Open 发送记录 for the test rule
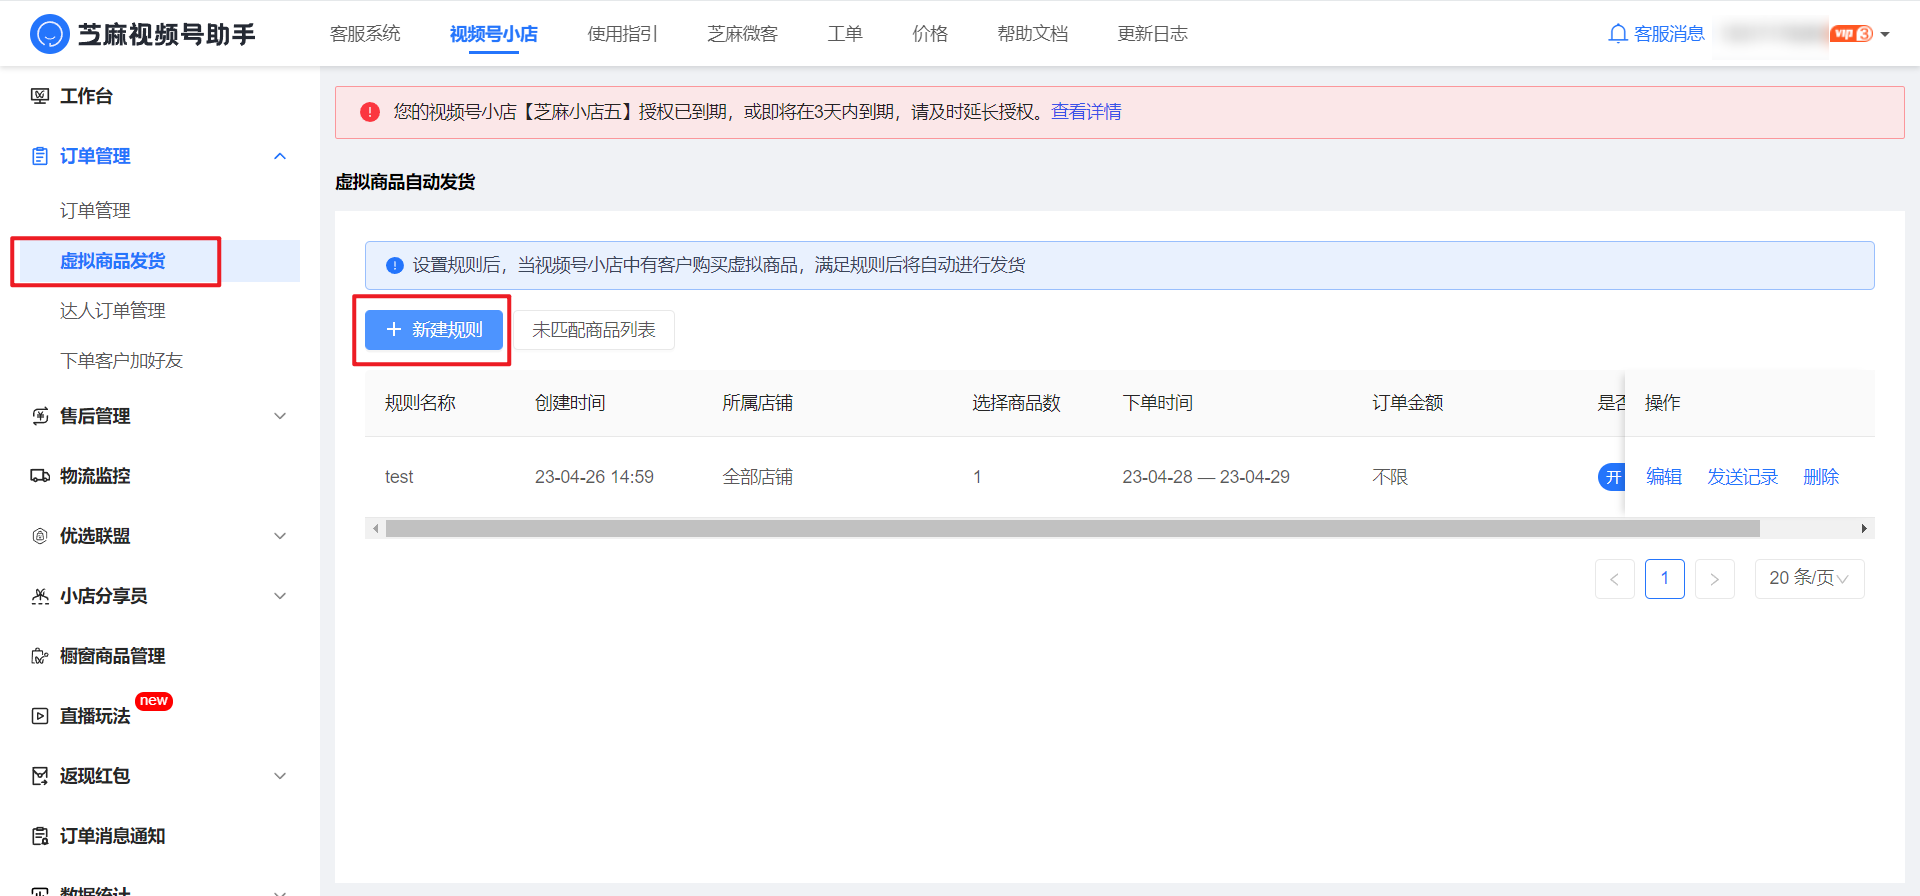Screen dimensions: 1920x896 1742,477
